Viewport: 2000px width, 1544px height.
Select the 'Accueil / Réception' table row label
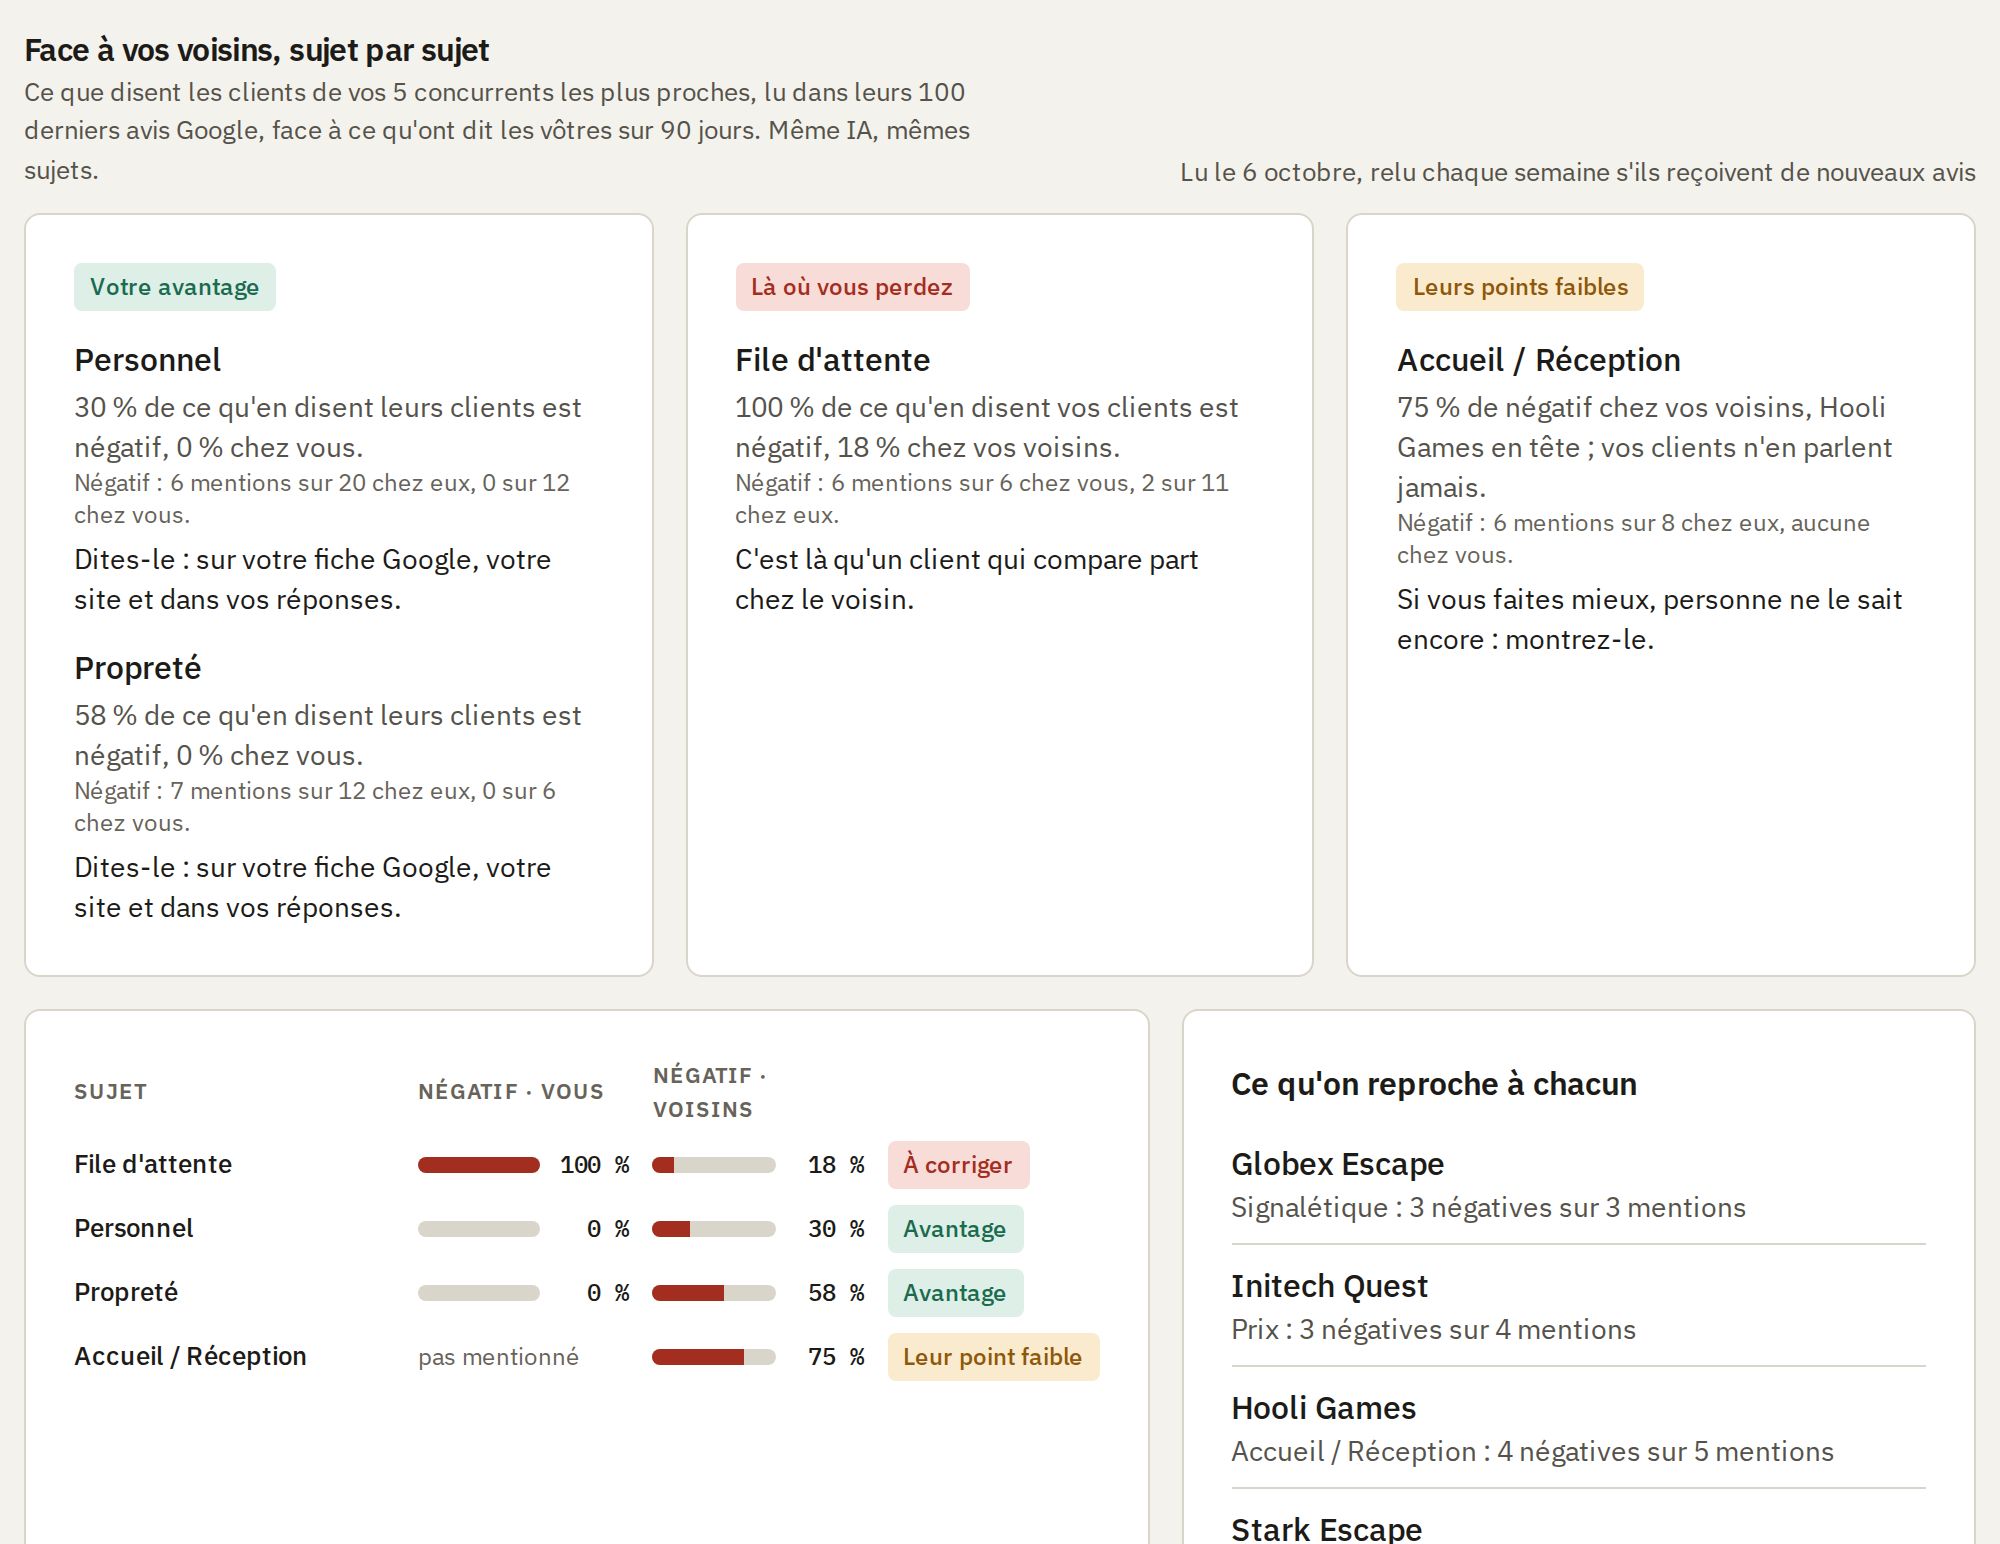click(191, 1357)
